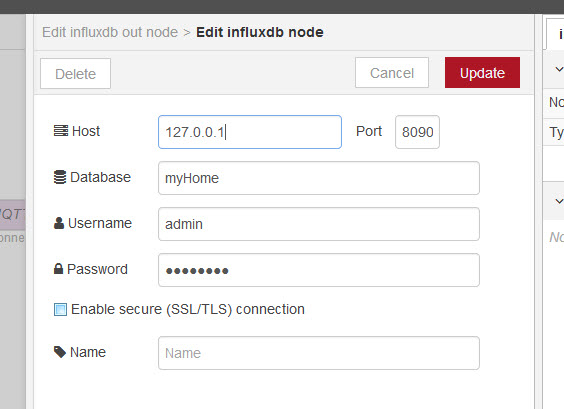
Task: Click the Username person icon
Action: [59, 223]
